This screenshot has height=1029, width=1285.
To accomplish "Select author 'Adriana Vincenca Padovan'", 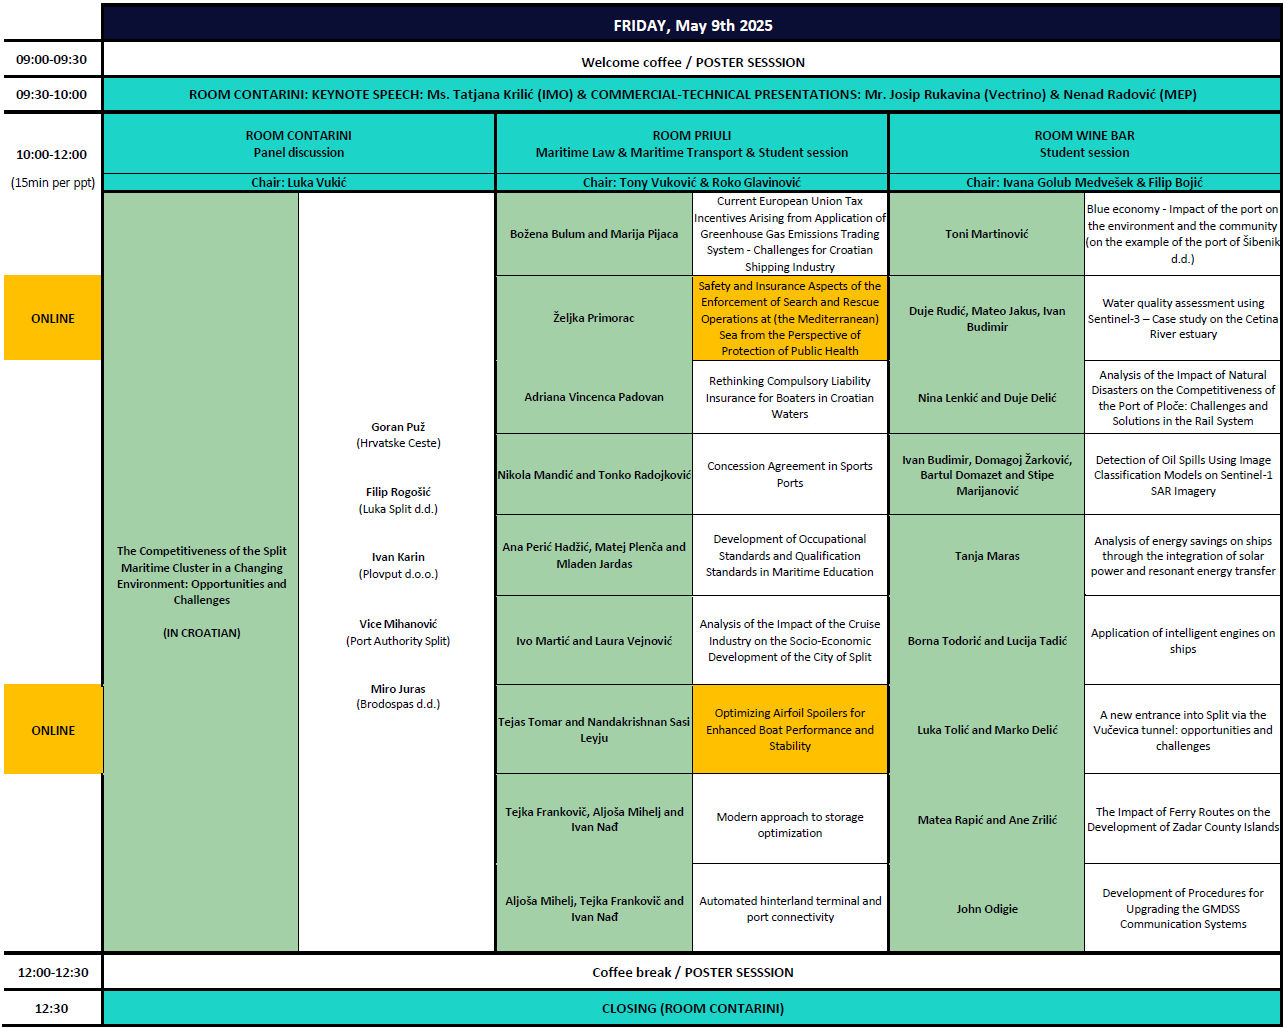I will [x=594, y=397].
